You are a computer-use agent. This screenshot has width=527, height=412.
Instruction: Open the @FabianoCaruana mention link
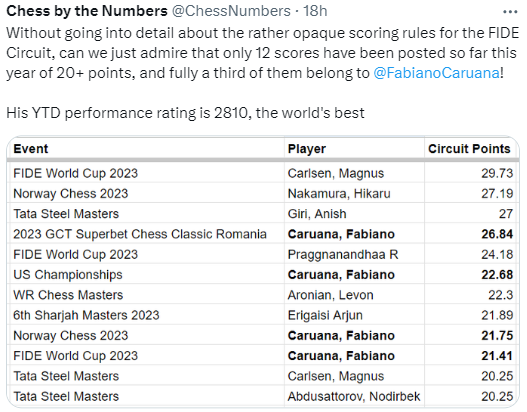437,73
